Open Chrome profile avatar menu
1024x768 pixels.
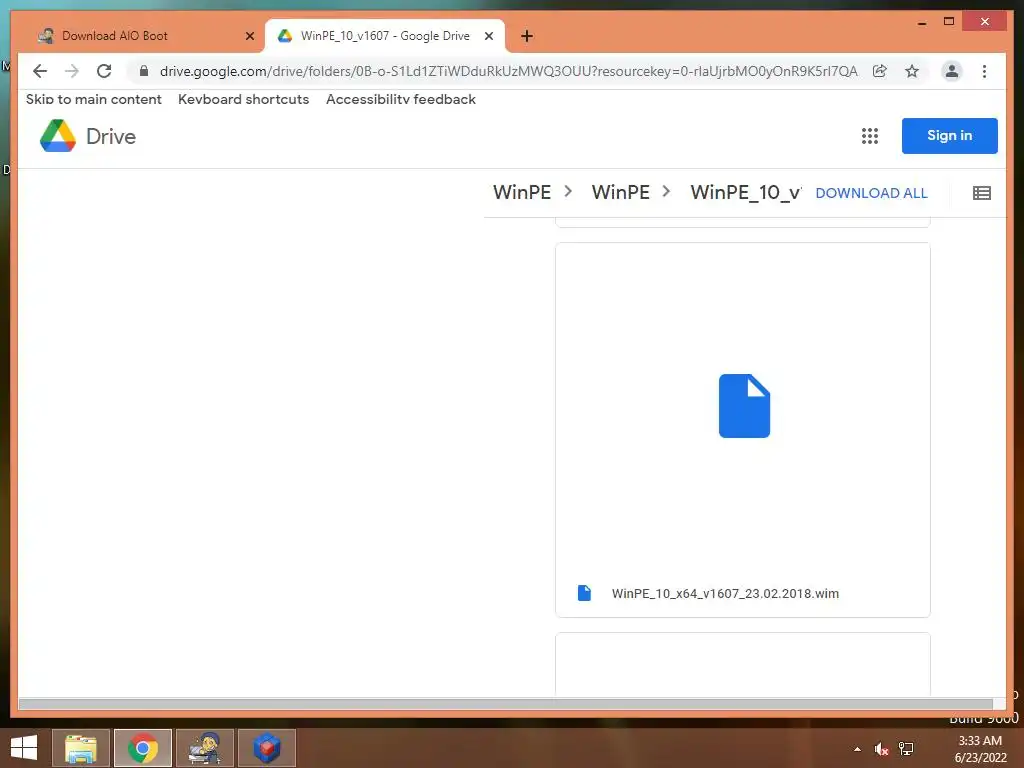point(952,71)
